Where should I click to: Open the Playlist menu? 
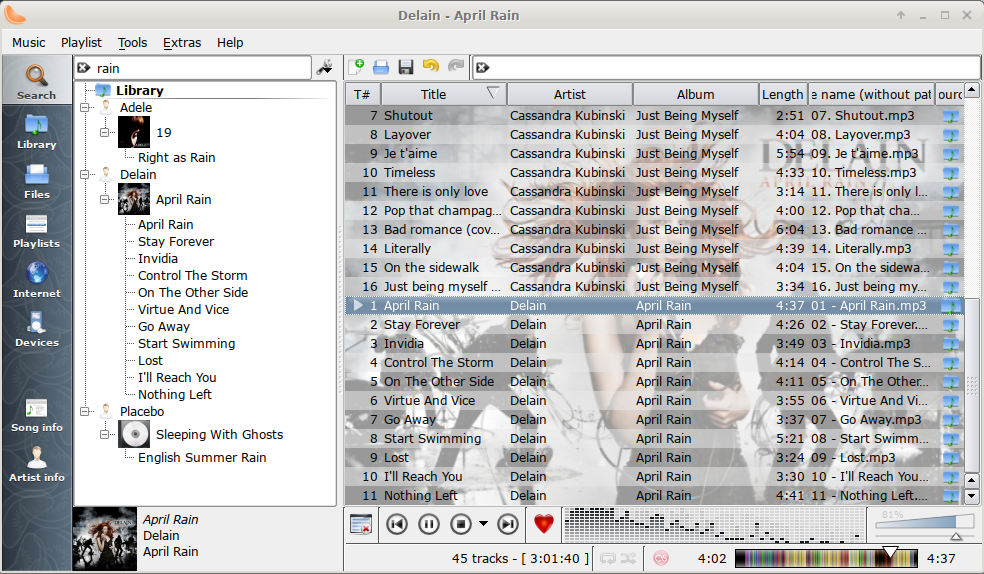point(81,43)
